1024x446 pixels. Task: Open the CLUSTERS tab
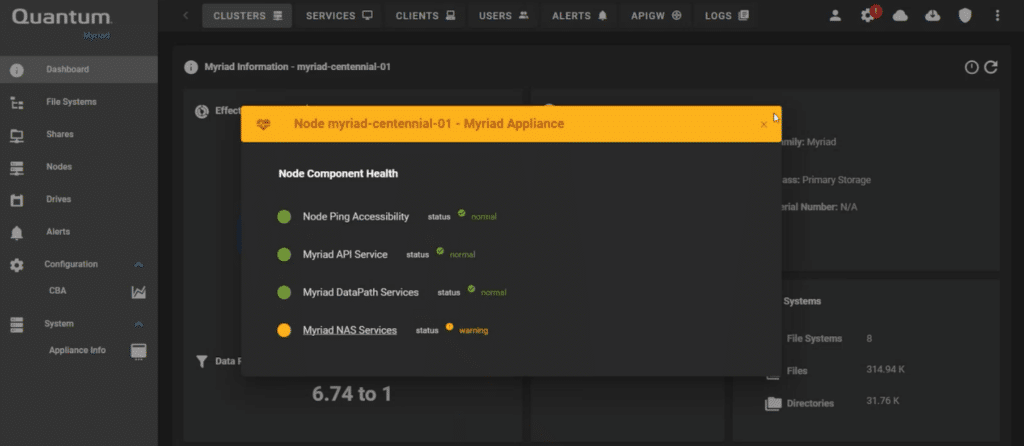pos(247,16)
